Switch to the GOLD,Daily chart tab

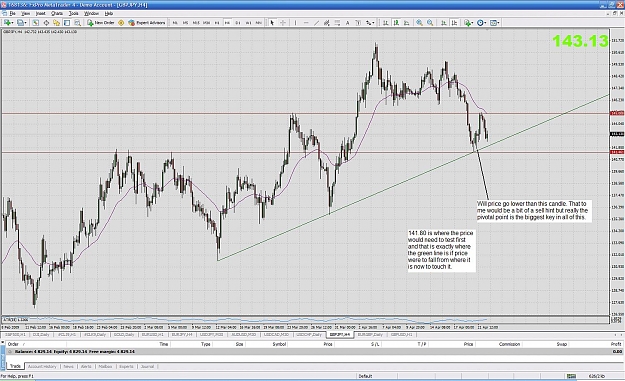[124, 334]
